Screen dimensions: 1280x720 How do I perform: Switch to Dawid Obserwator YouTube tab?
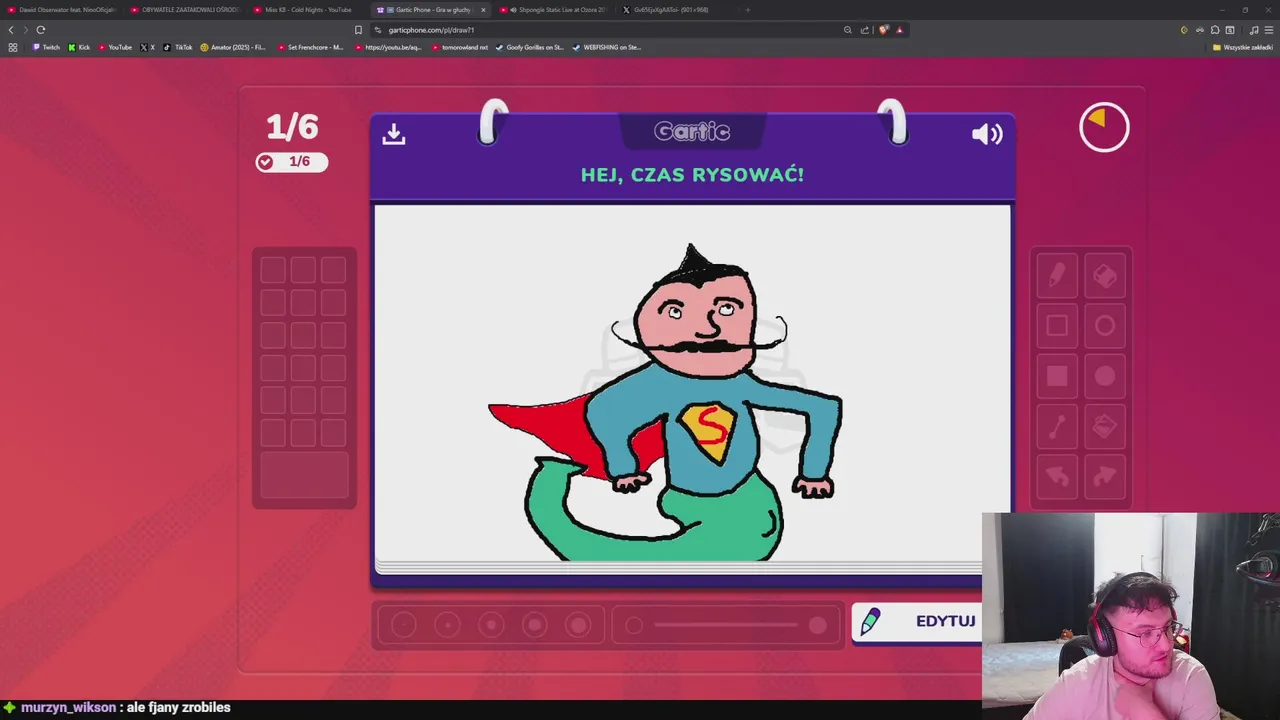pos(60,10)
